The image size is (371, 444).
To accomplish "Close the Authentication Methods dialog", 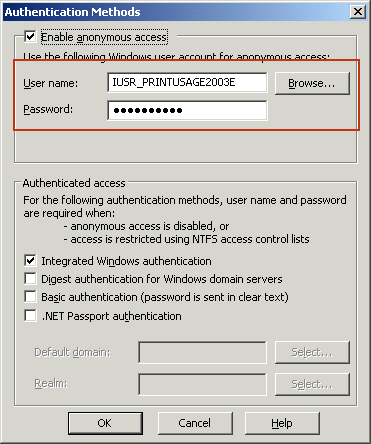I will pyautogui.click(x=357, y=12).
